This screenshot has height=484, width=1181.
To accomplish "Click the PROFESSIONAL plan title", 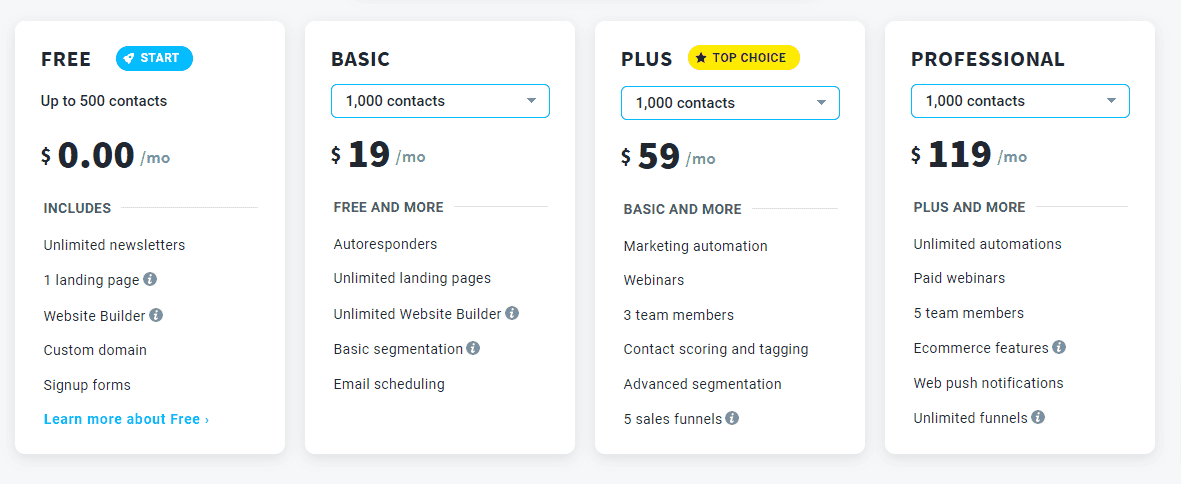I will point(988,59).
